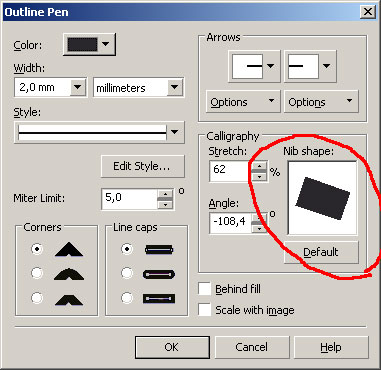Enable the Behind fill checkbox
This screenshot has height=370, width=381.
tap(204, 289)
